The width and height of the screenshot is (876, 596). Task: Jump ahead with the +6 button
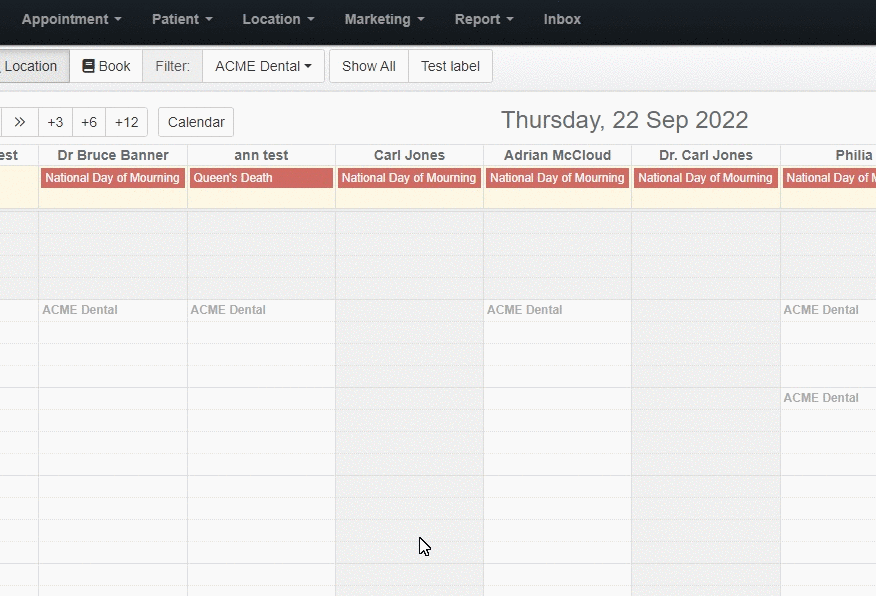tap(89, 122)
